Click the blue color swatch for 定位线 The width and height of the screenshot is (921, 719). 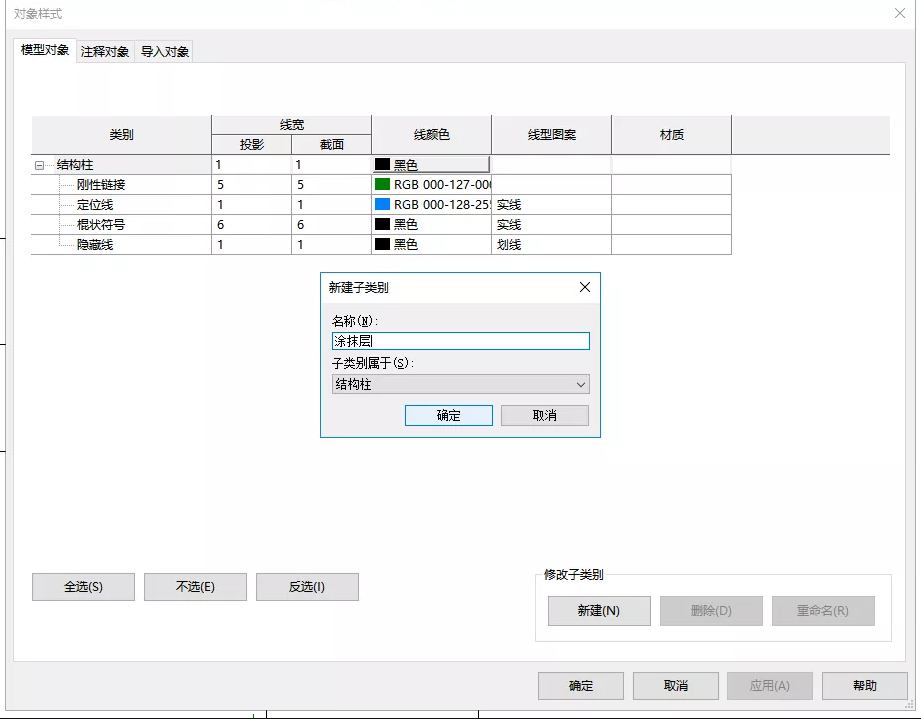382,205
